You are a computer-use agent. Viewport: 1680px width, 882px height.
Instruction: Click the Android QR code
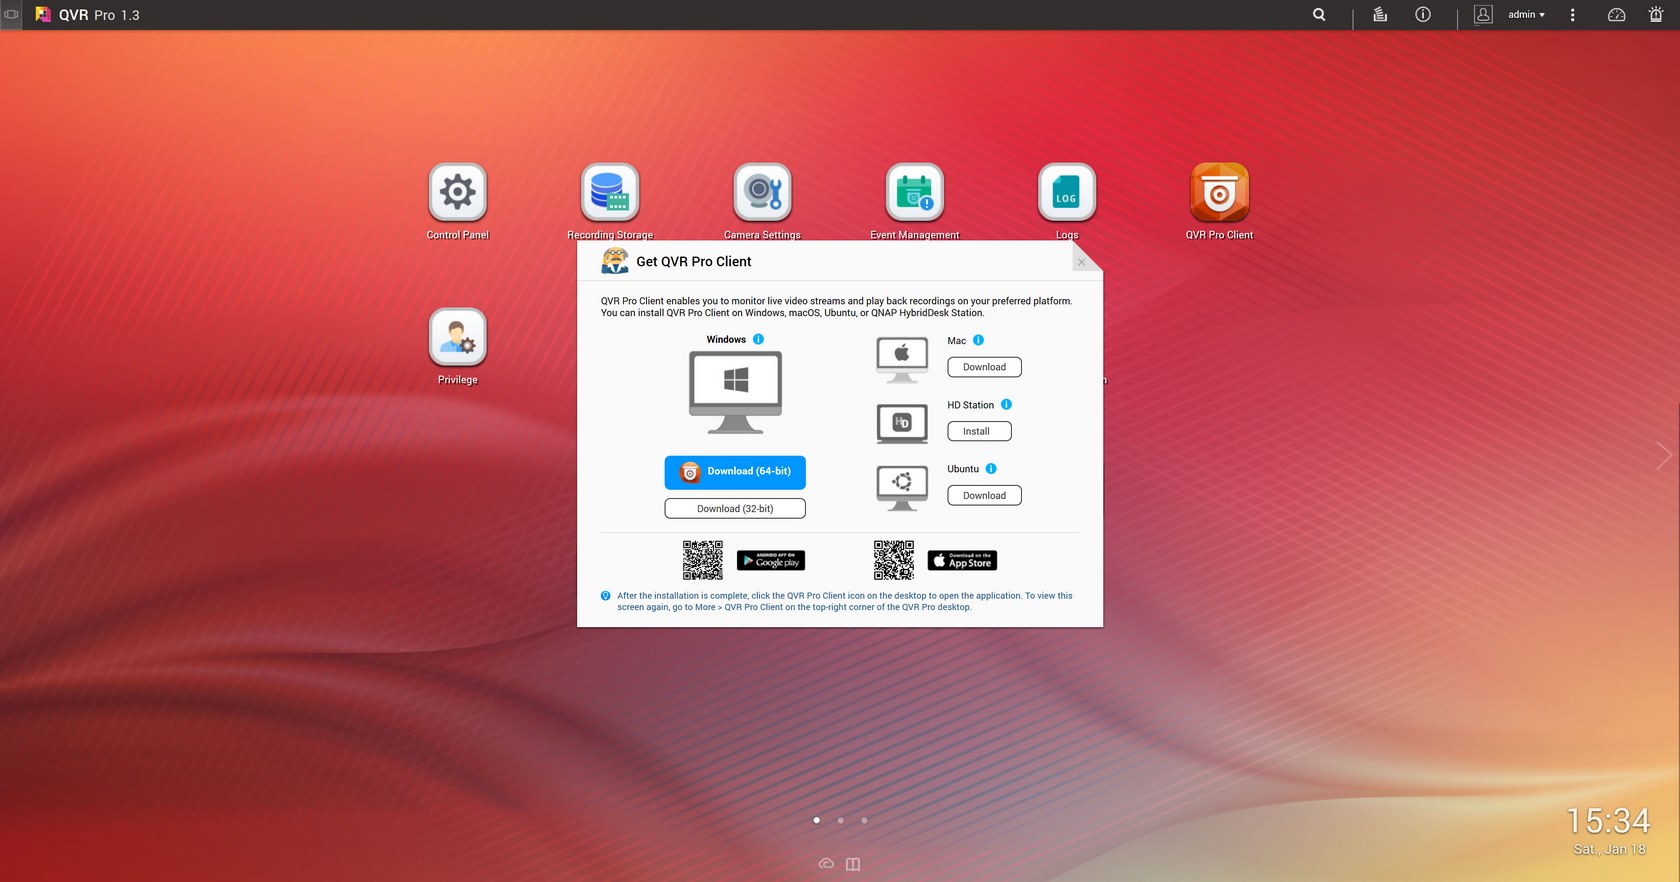tap(703, 560)
